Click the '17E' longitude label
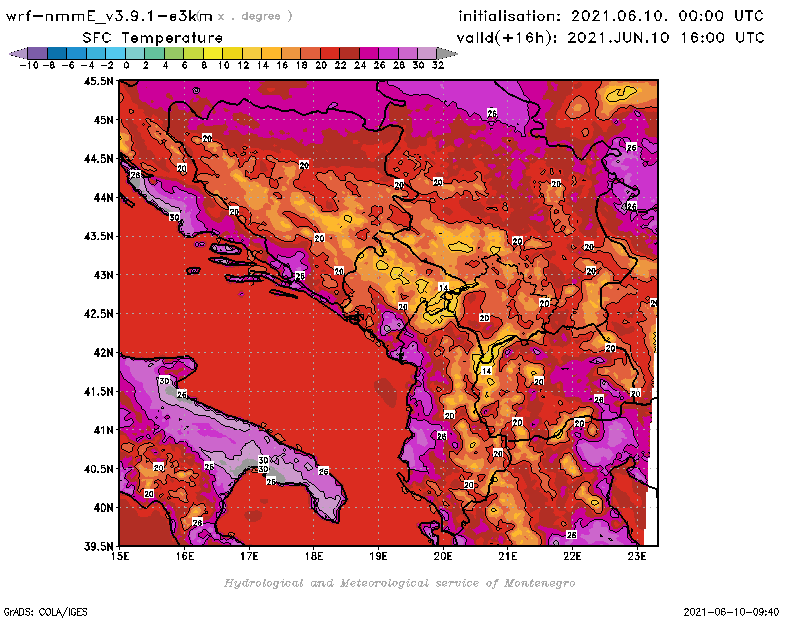The image size is (800, 618). coord(249,556)
